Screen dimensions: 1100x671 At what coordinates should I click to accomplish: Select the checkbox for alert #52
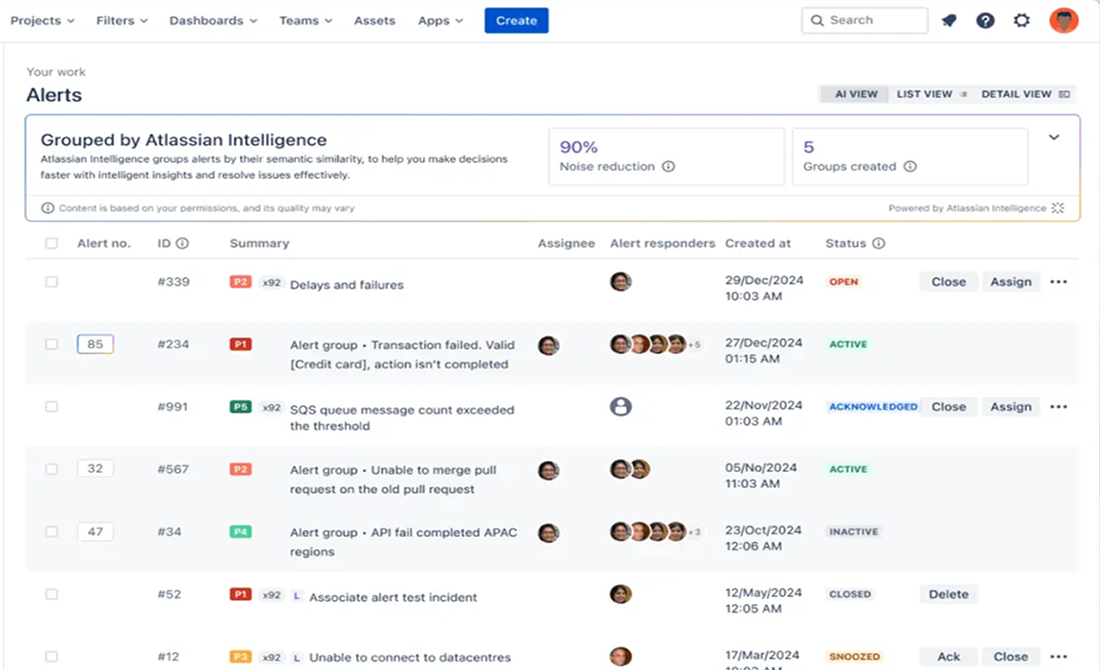(51, 594)
